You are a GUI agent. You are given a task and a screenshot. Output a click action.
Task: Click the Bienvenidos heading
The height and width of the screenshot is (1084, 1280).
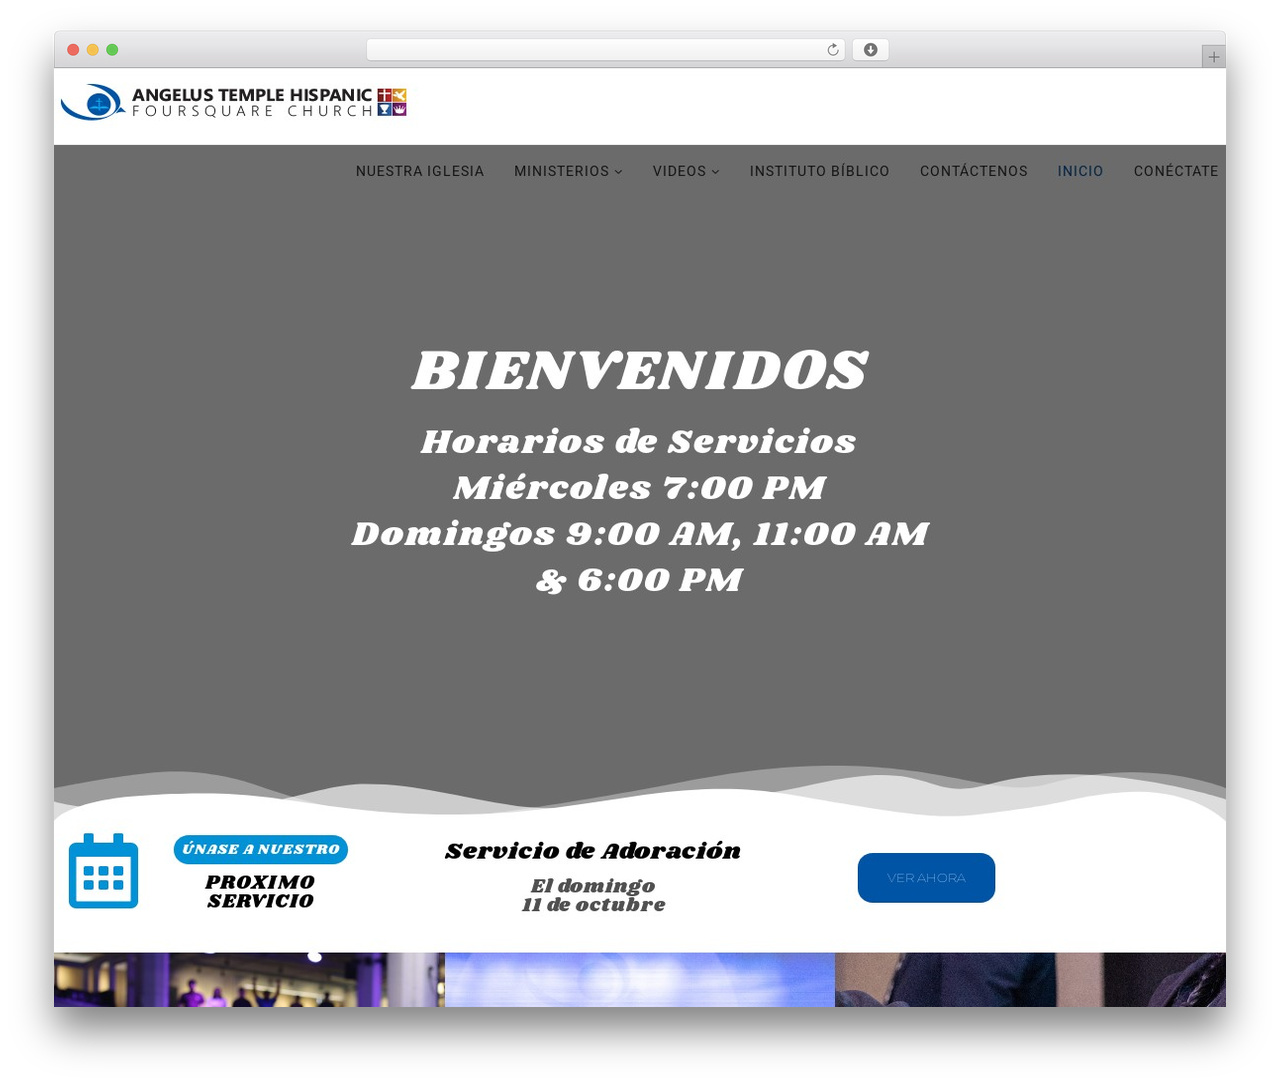coord(640,371)
